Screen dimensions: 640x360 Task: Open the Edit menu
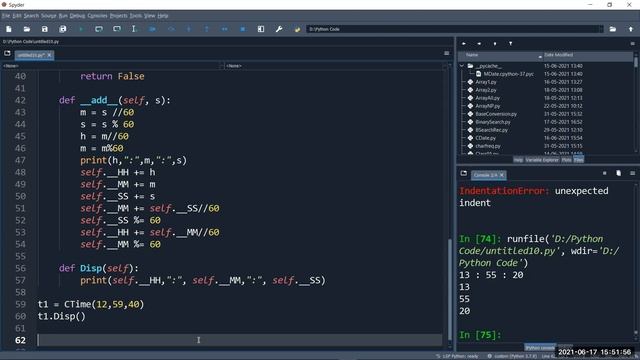(17, 16)
